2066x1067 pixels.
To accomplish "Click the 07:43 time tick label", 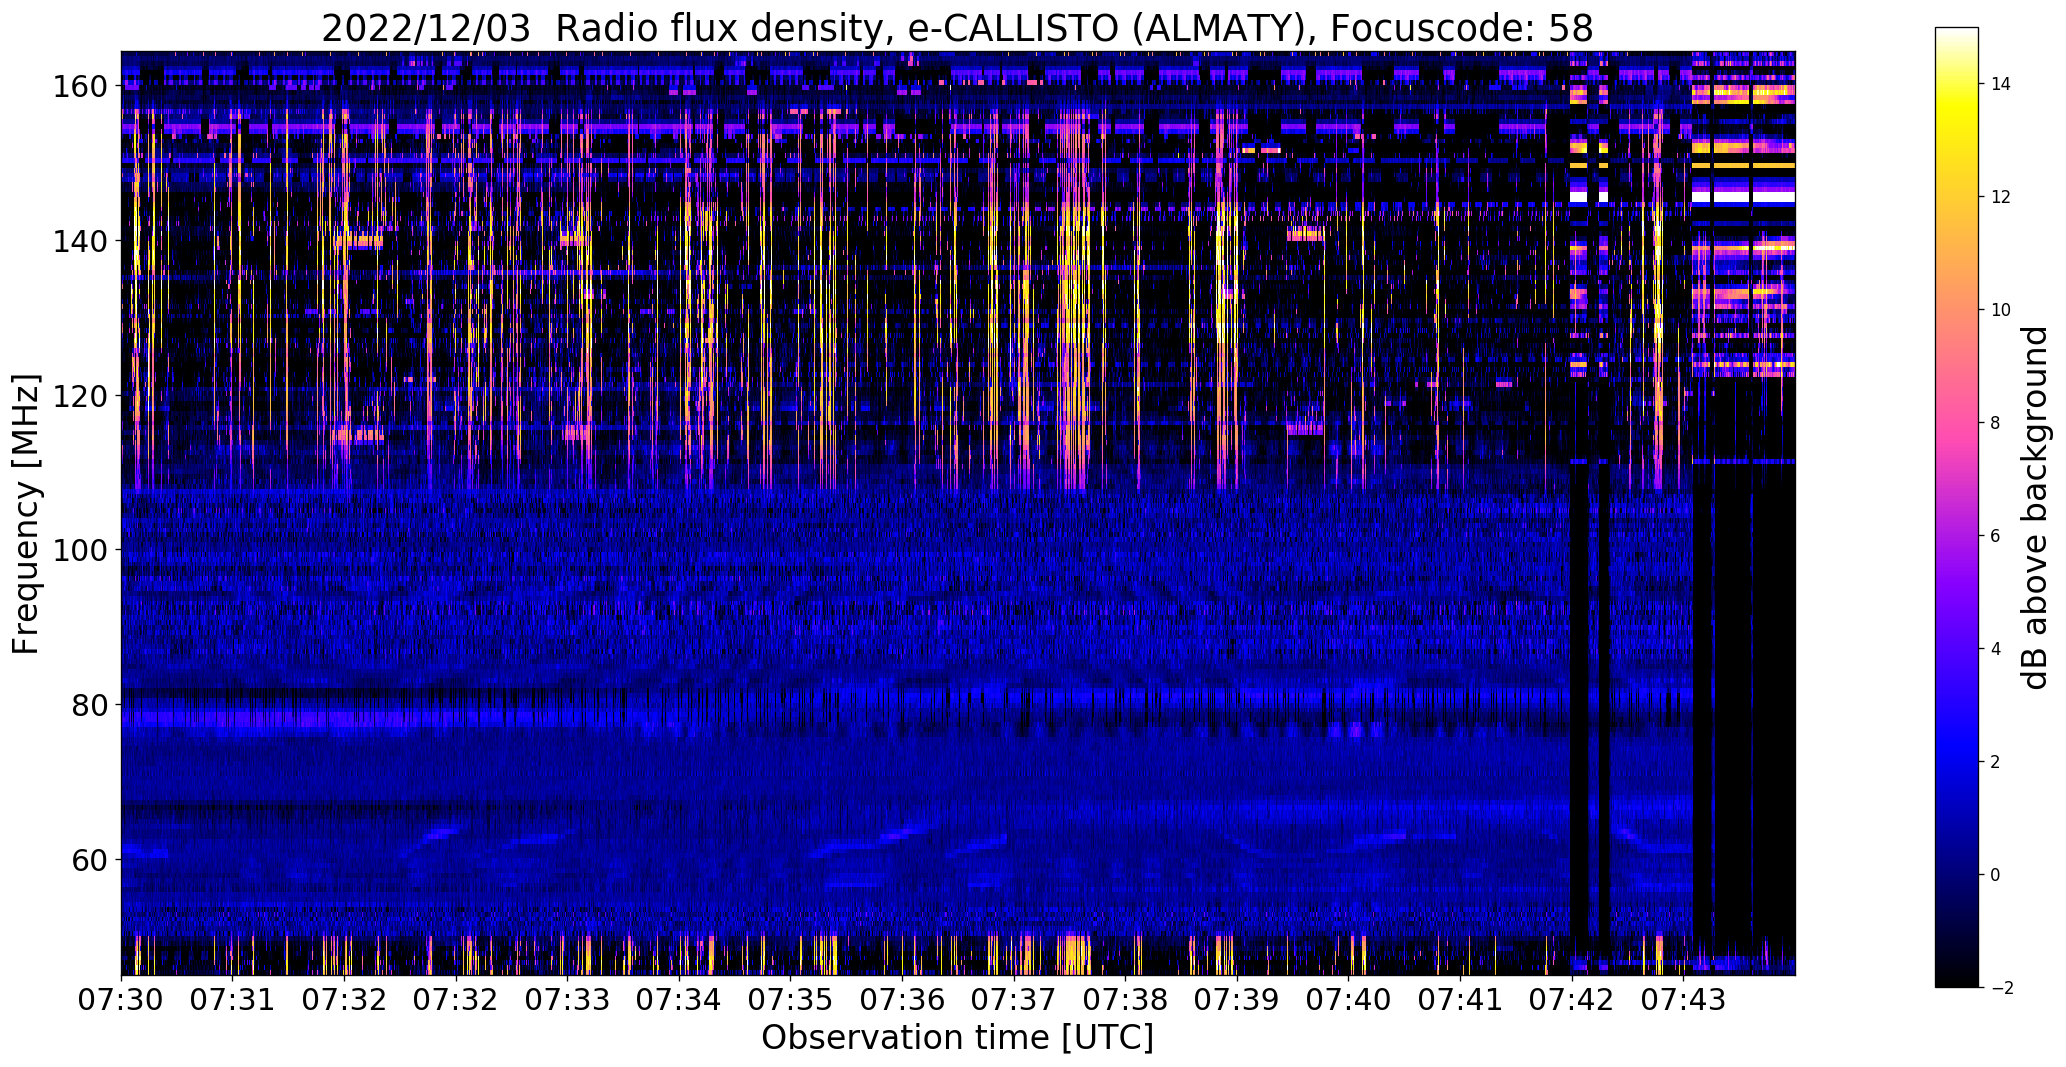I will point(1685,1000).
